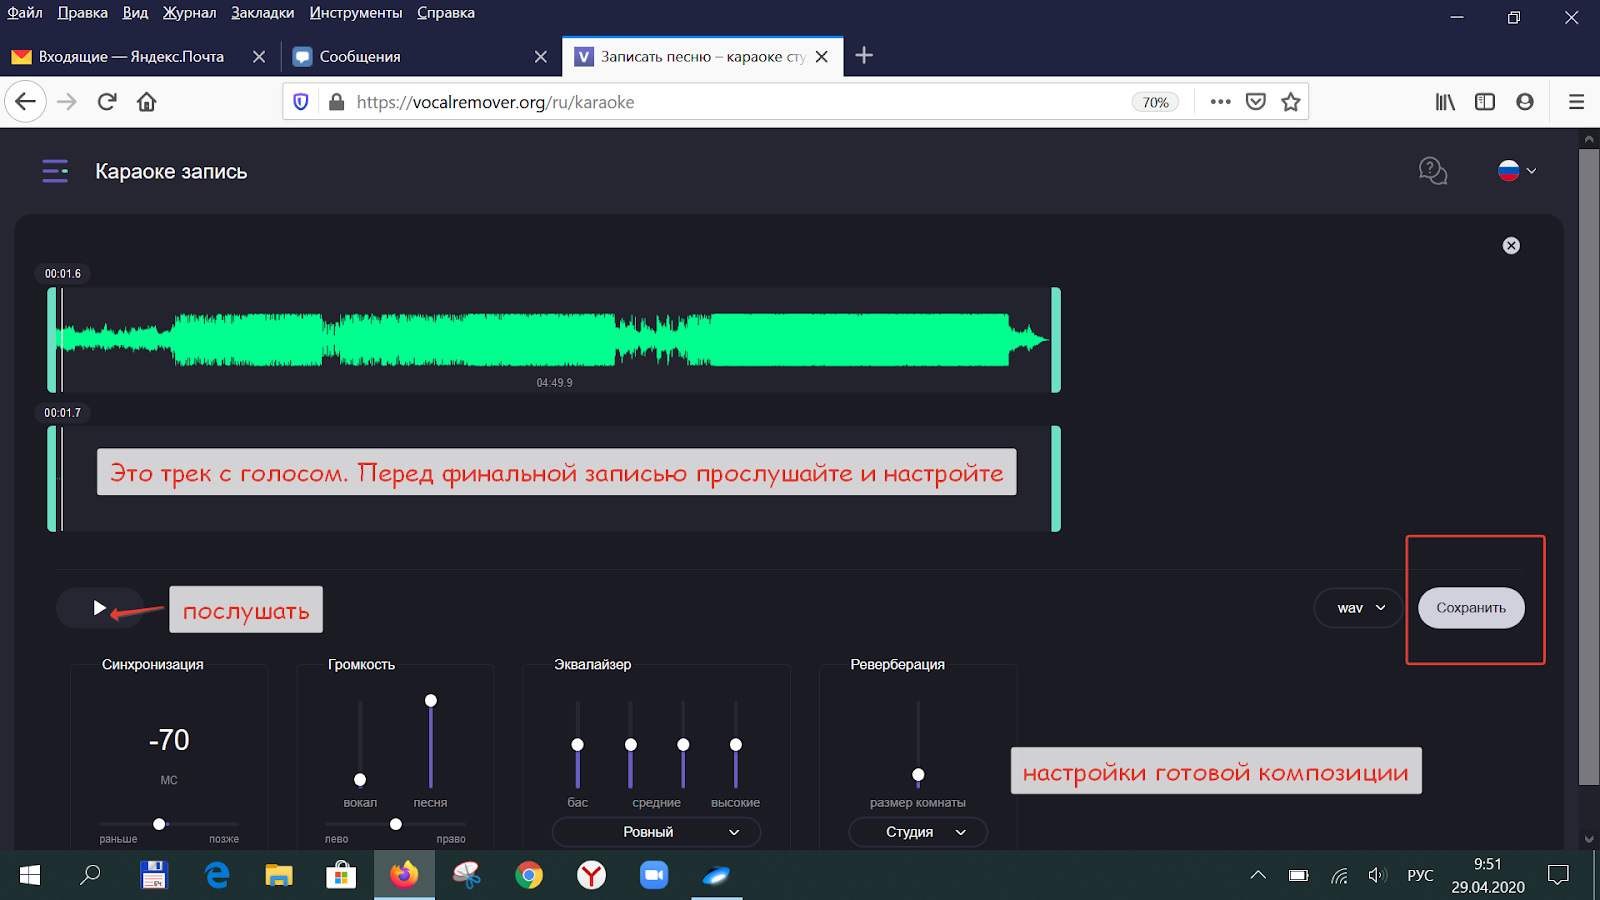Screen dimensions: 1600x900
Task: Open Yandex Browser from the taskbar
Action: pyautogui.click(x=592, y=876)
